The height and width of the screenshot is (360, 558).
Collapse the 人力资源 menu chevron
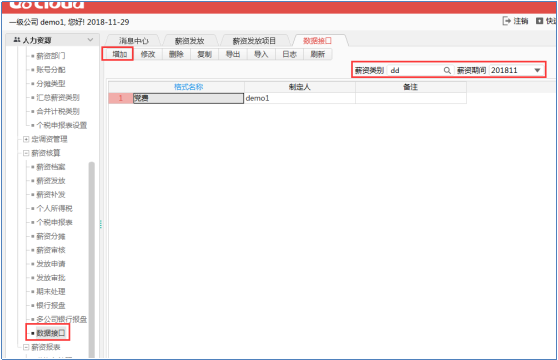click(x=90, y=40)
